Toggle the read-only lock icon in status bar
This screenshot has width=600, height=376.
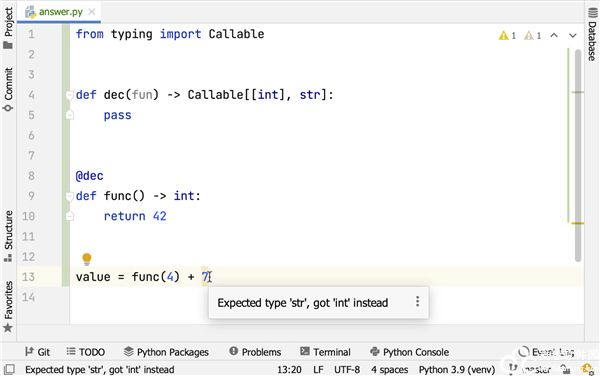(565, 369)
